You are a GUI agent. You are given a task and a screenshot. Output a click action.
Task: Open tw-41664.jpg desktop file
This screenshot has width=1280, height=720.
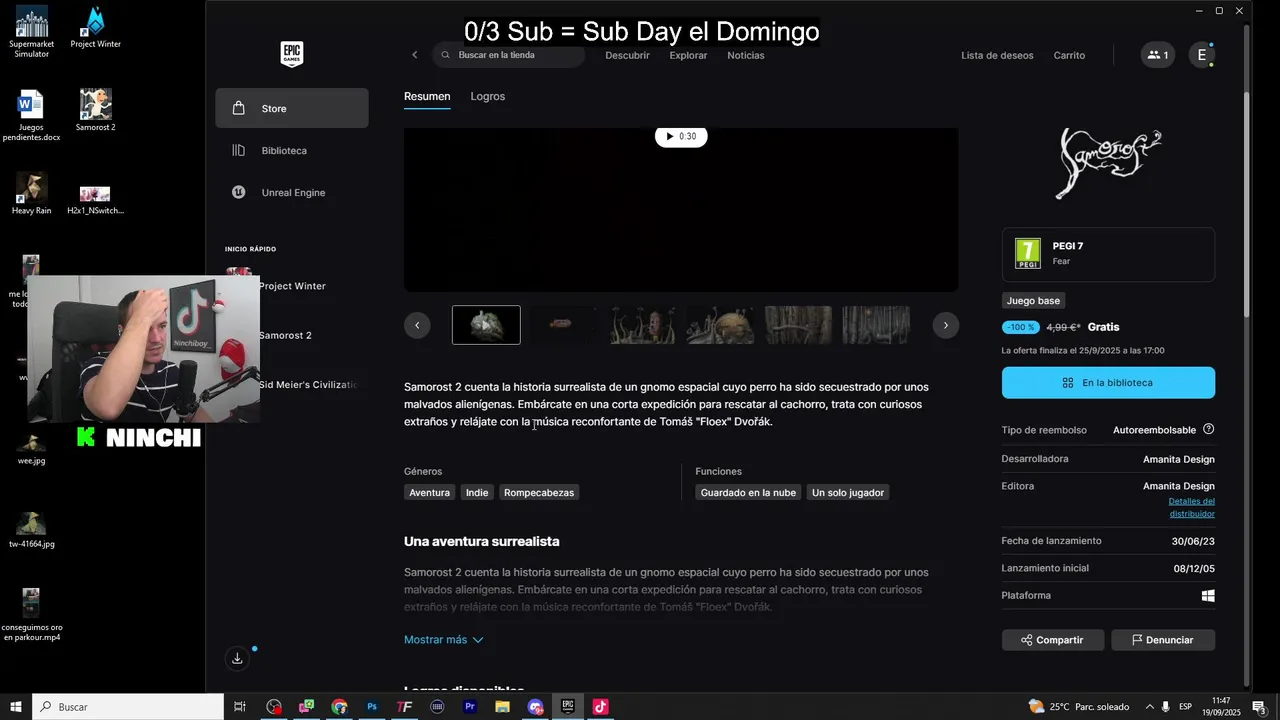click(31, 530)
